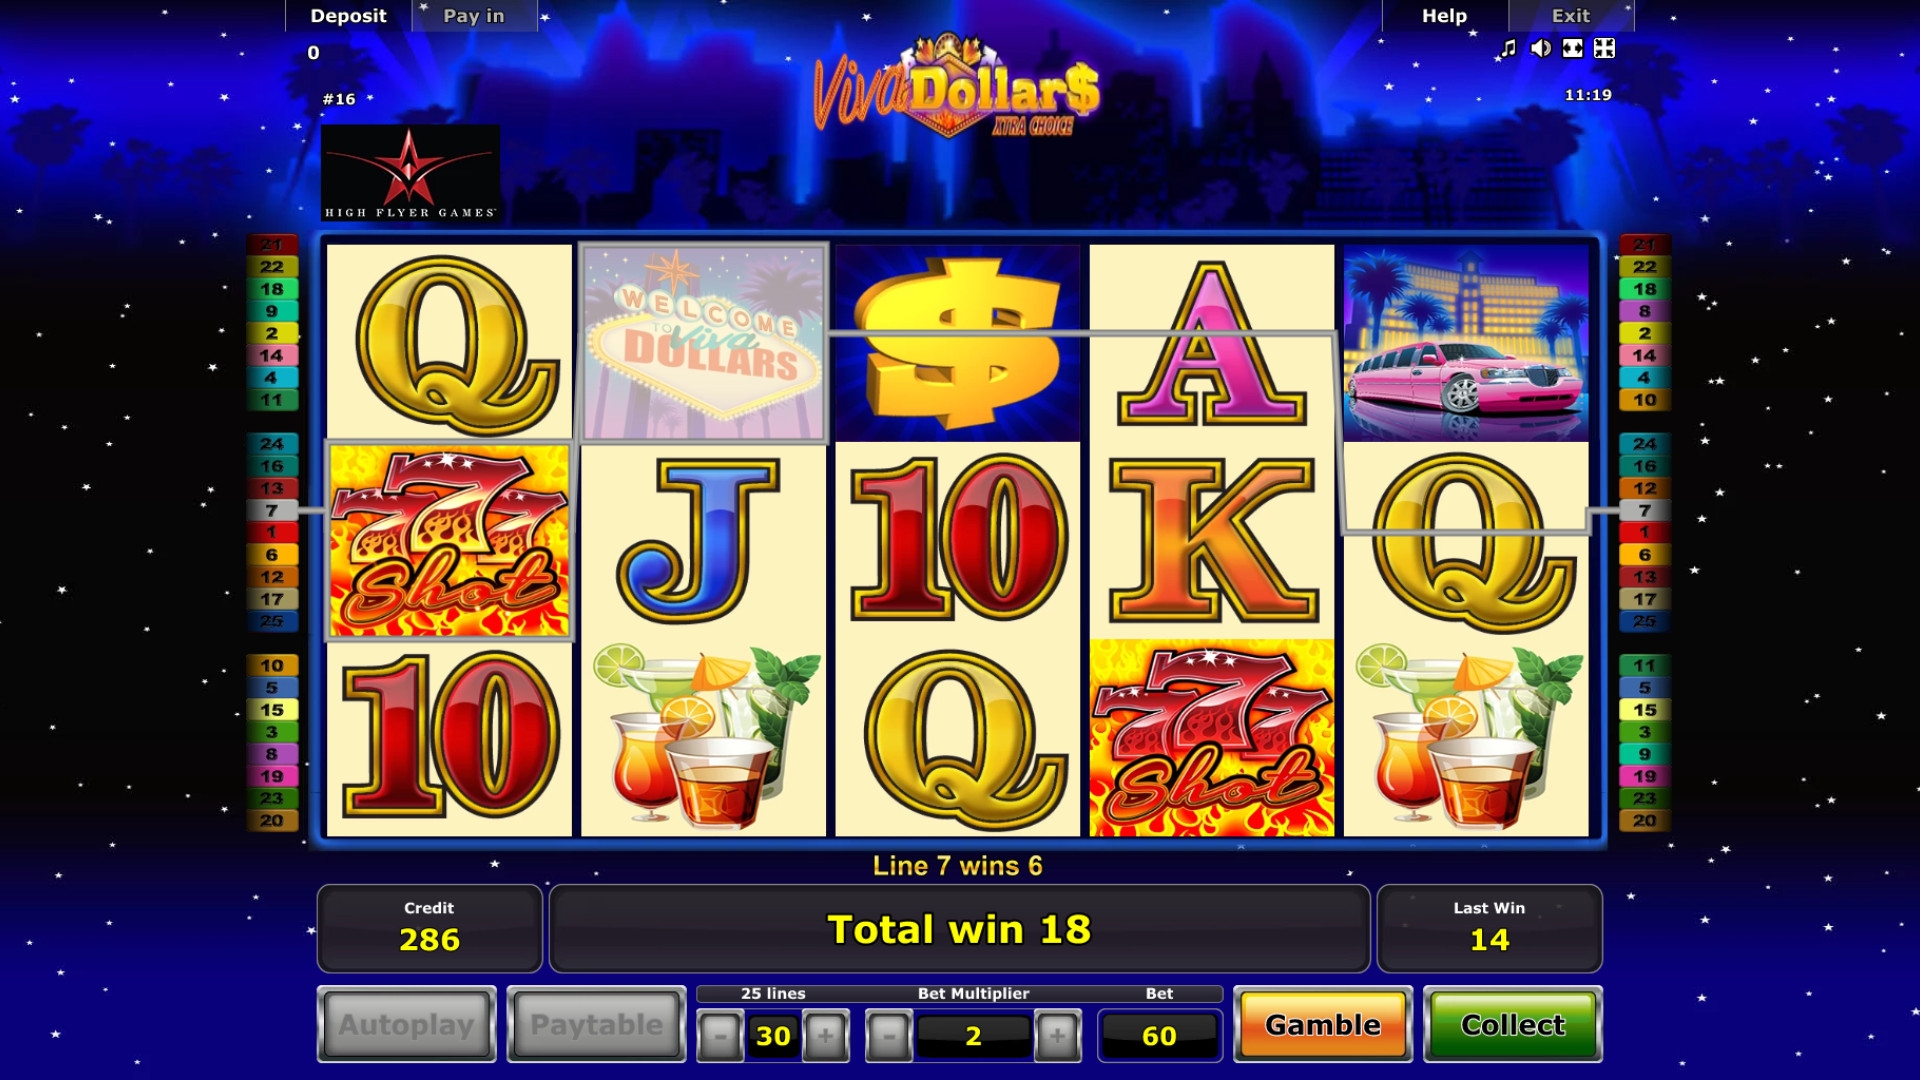
Task: Mute sound with the speaker icon
Action: pos(1541,48)
